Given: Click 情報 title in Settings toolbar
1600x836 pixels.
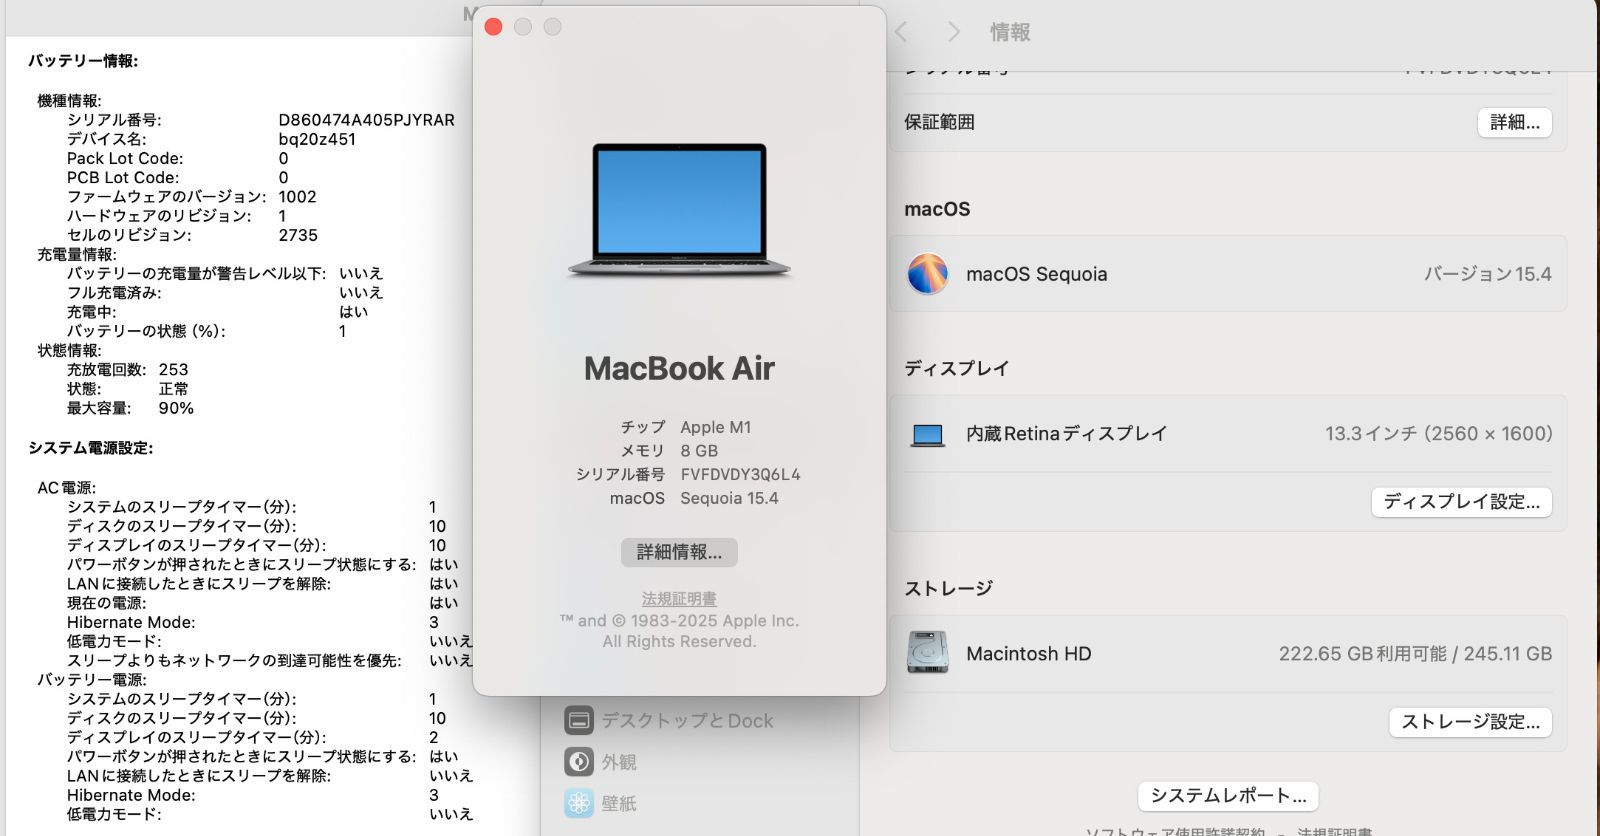Looking at the screenshot, I should click(1010, 32).
